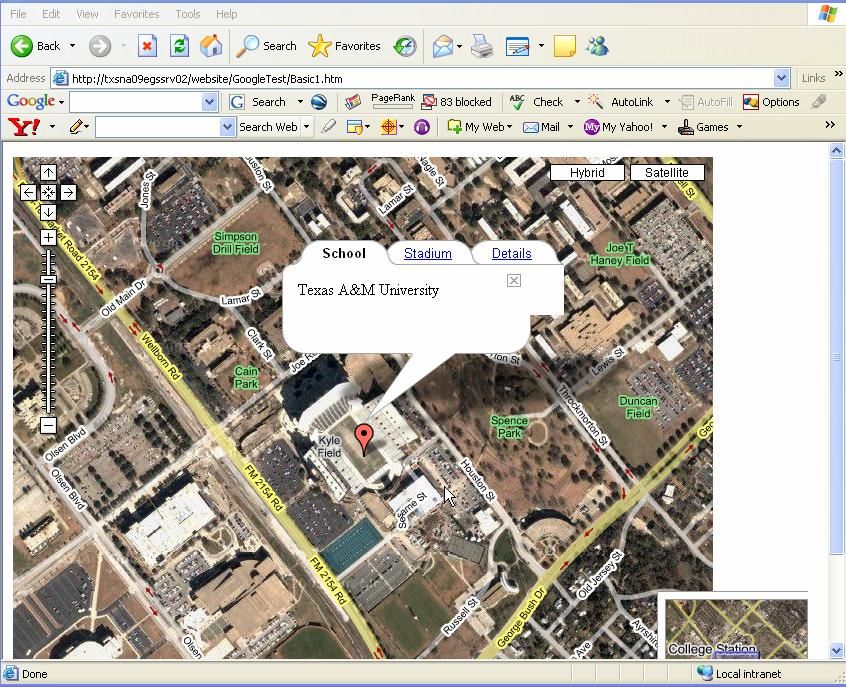The image size is (846, 687).
Task: Click the Google toolbar logo
Action: (31, 101)
